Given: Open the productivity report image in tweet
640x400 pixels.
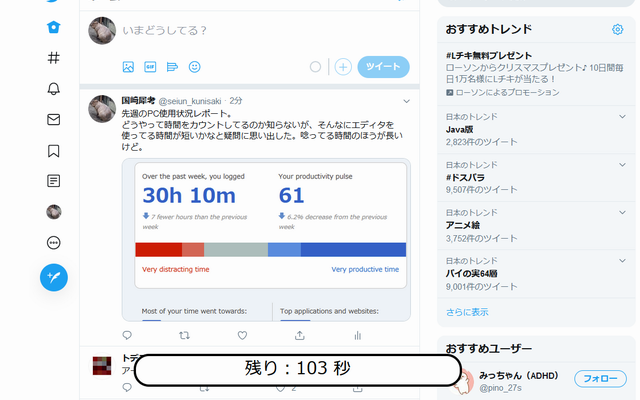Looking at the screenshot, I should [266, 240].
